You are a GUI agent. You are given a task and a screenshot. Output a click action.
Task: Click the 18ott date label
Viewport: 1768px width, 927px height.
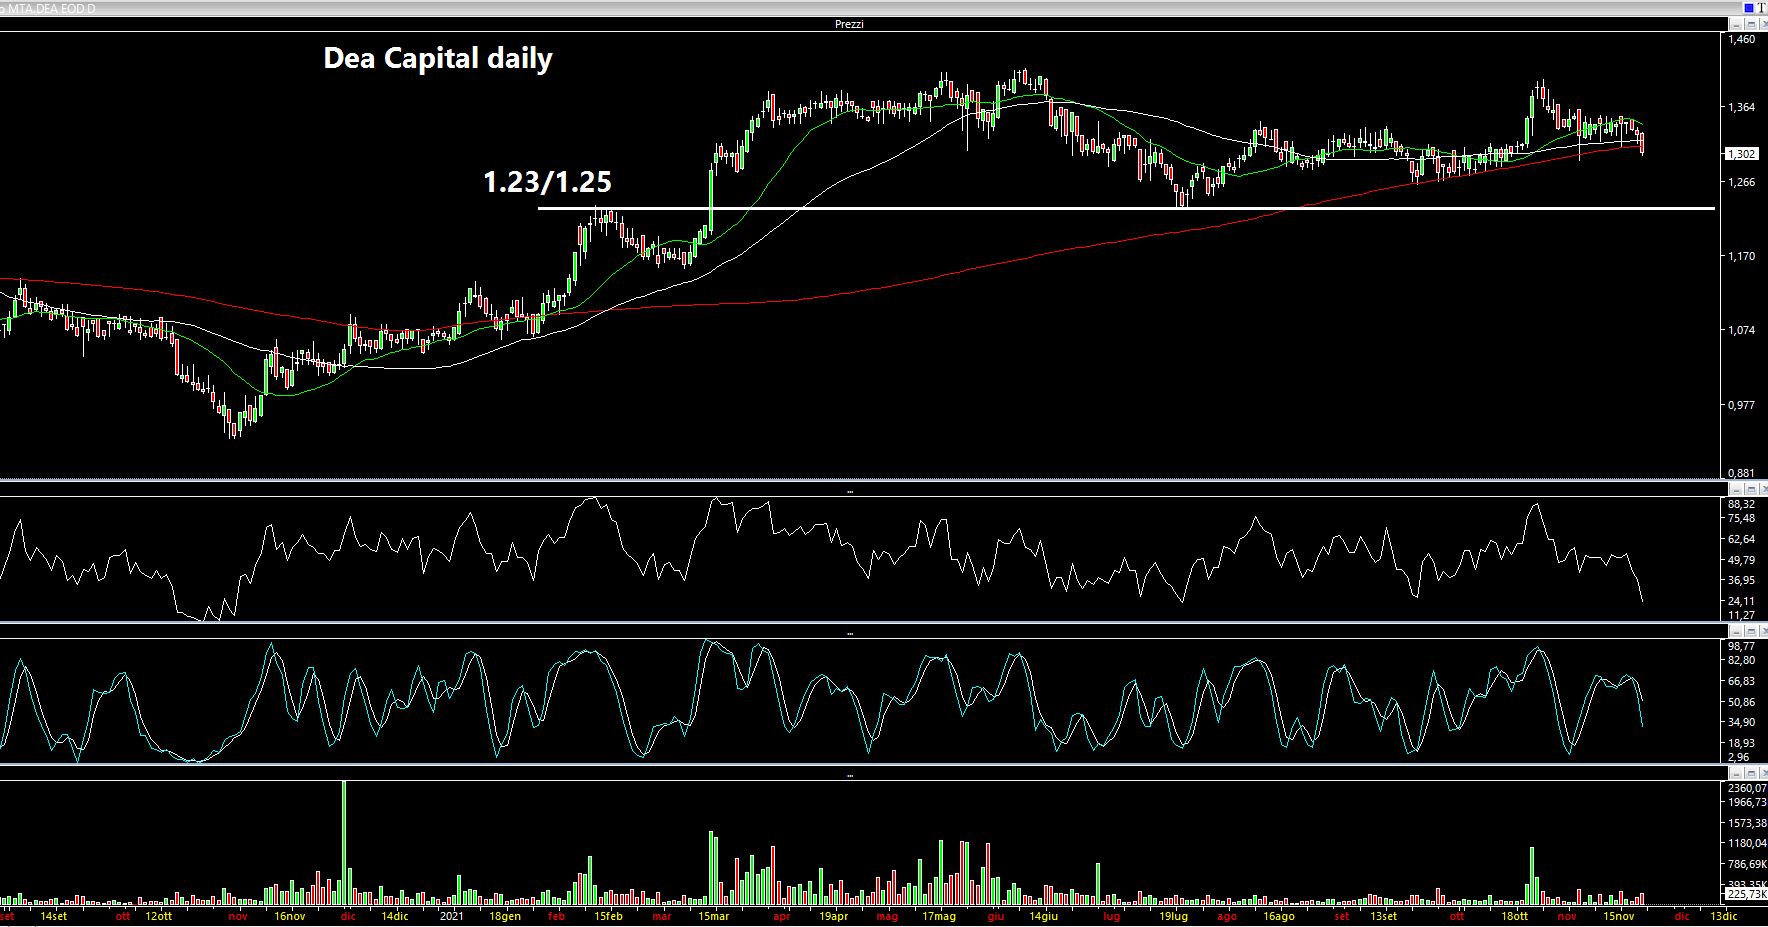coord(1514,916)
